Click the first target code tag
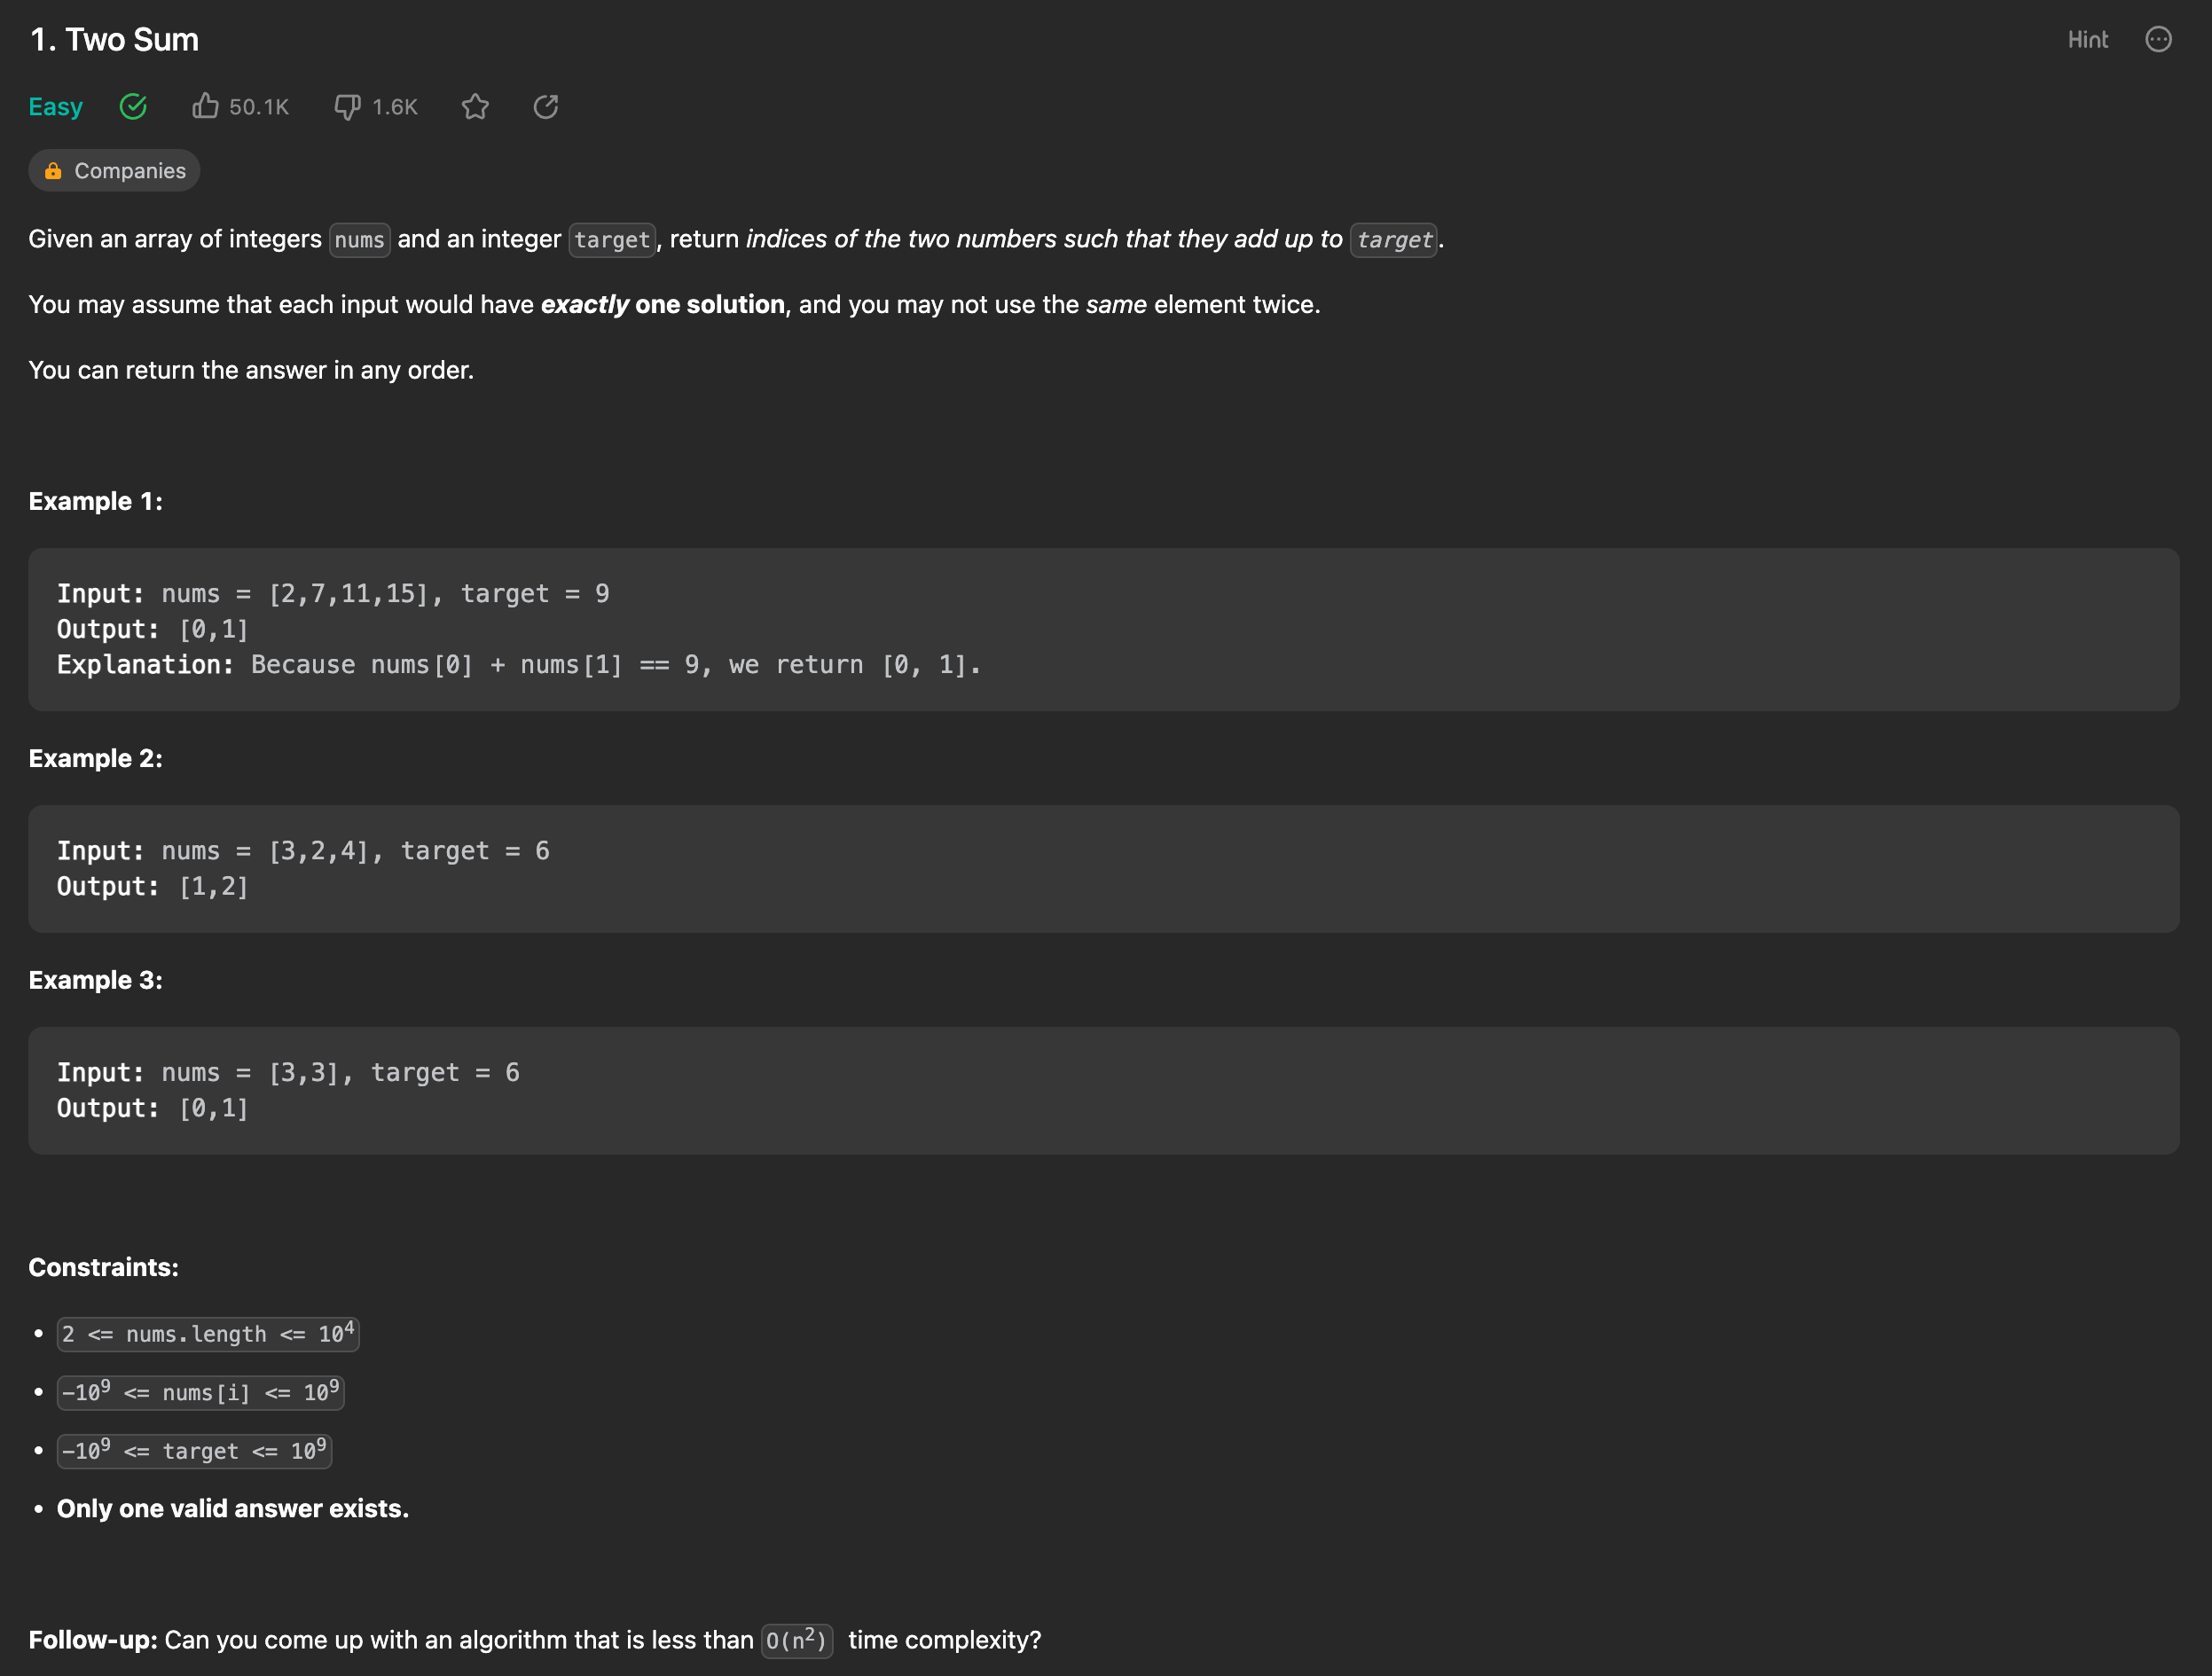Viewport: 2212px width, 1676px height. [612, 240]
